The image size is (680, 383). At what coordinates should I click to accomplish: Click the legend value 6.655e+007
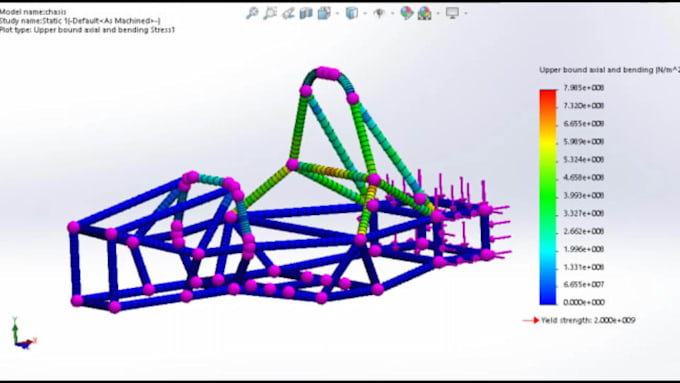pyautogui.click(x=584, y=285)
